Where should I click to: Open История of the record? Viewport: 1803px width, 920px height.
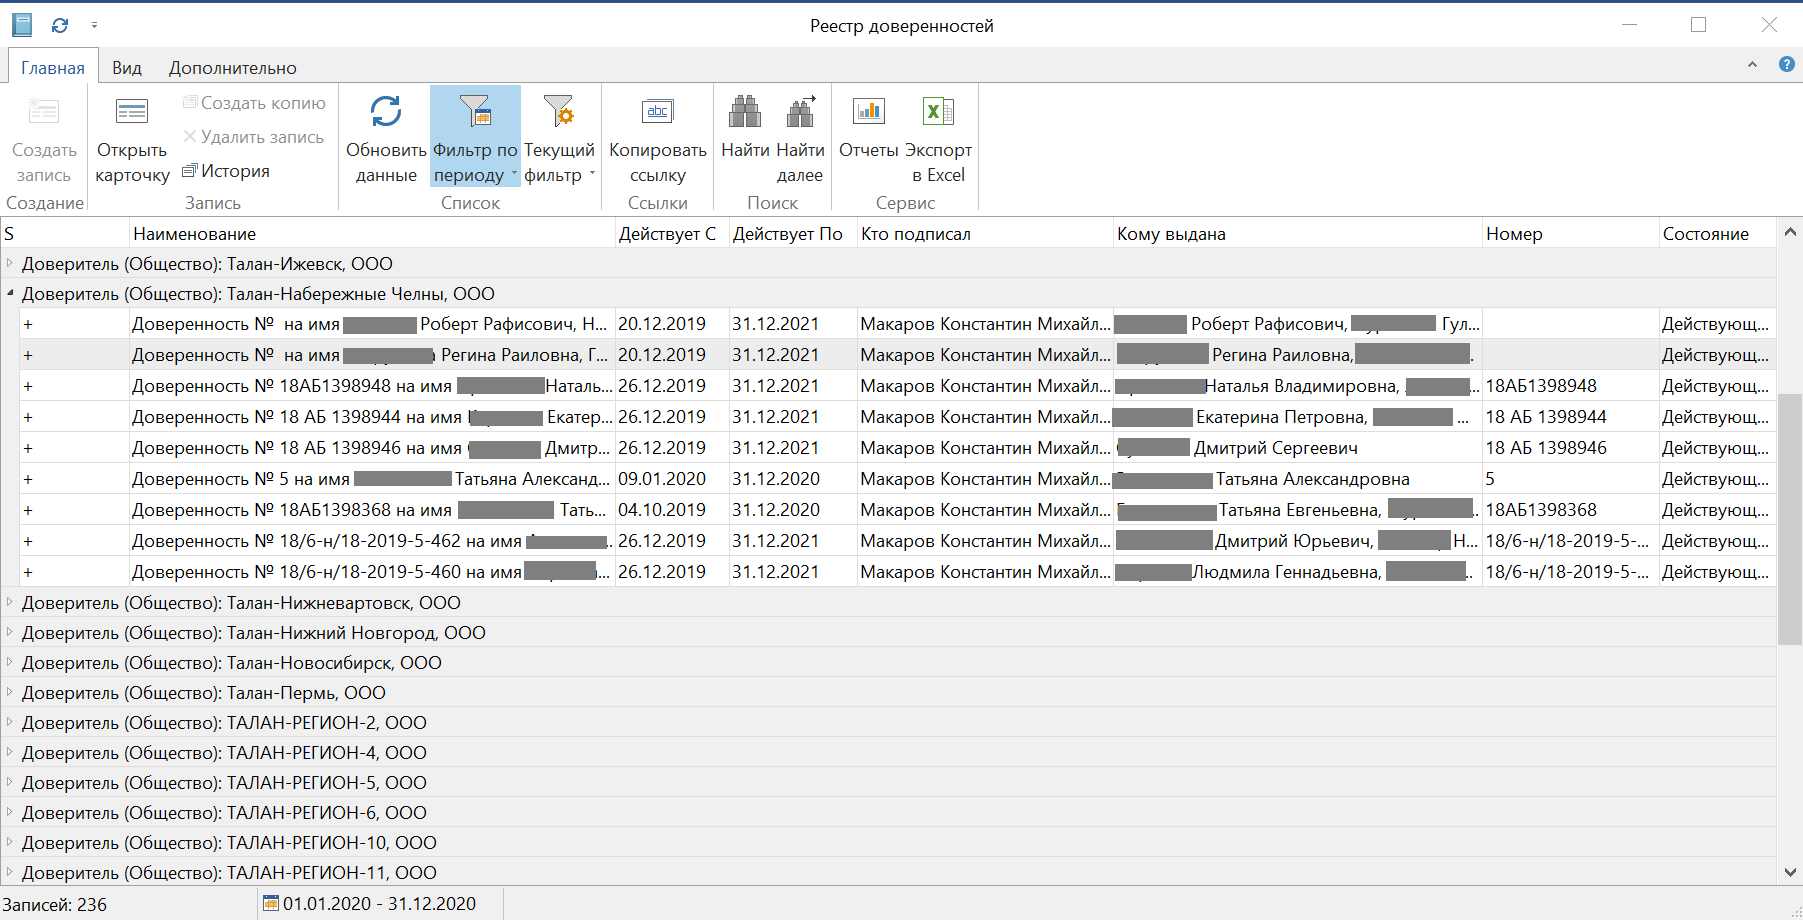[x=226, y=171]
